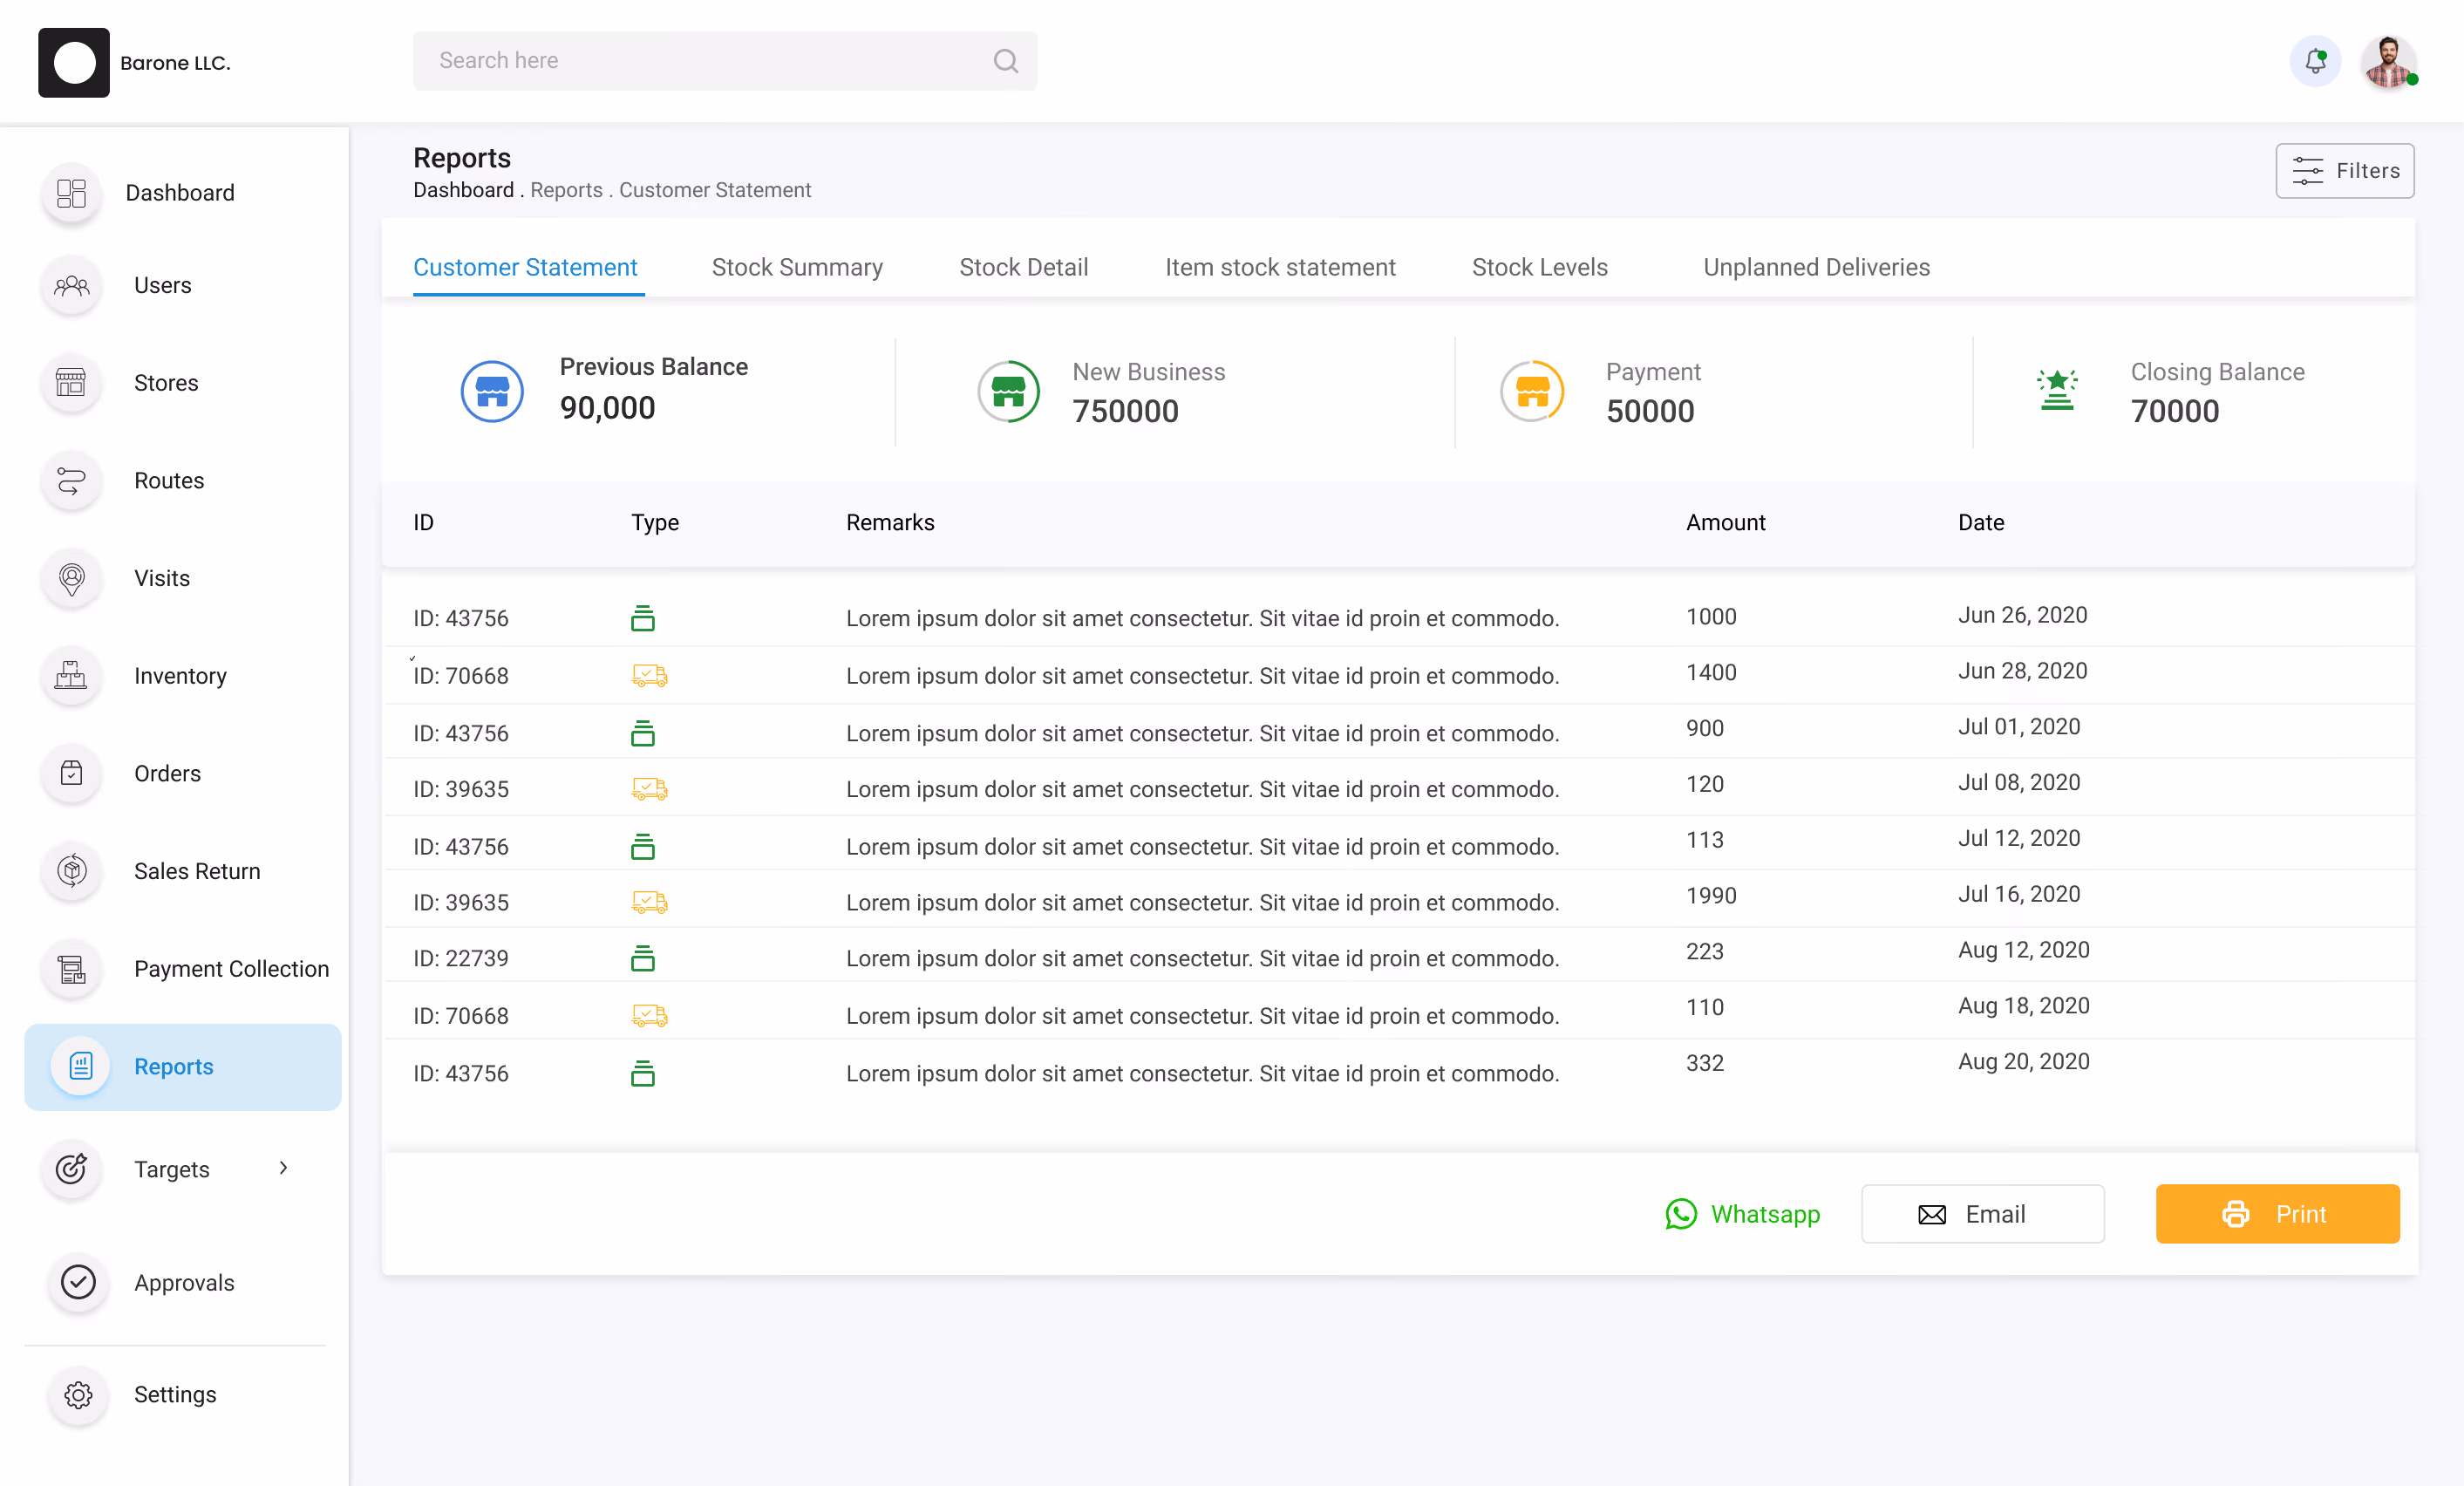Click the New Business green store icon

1008,391
